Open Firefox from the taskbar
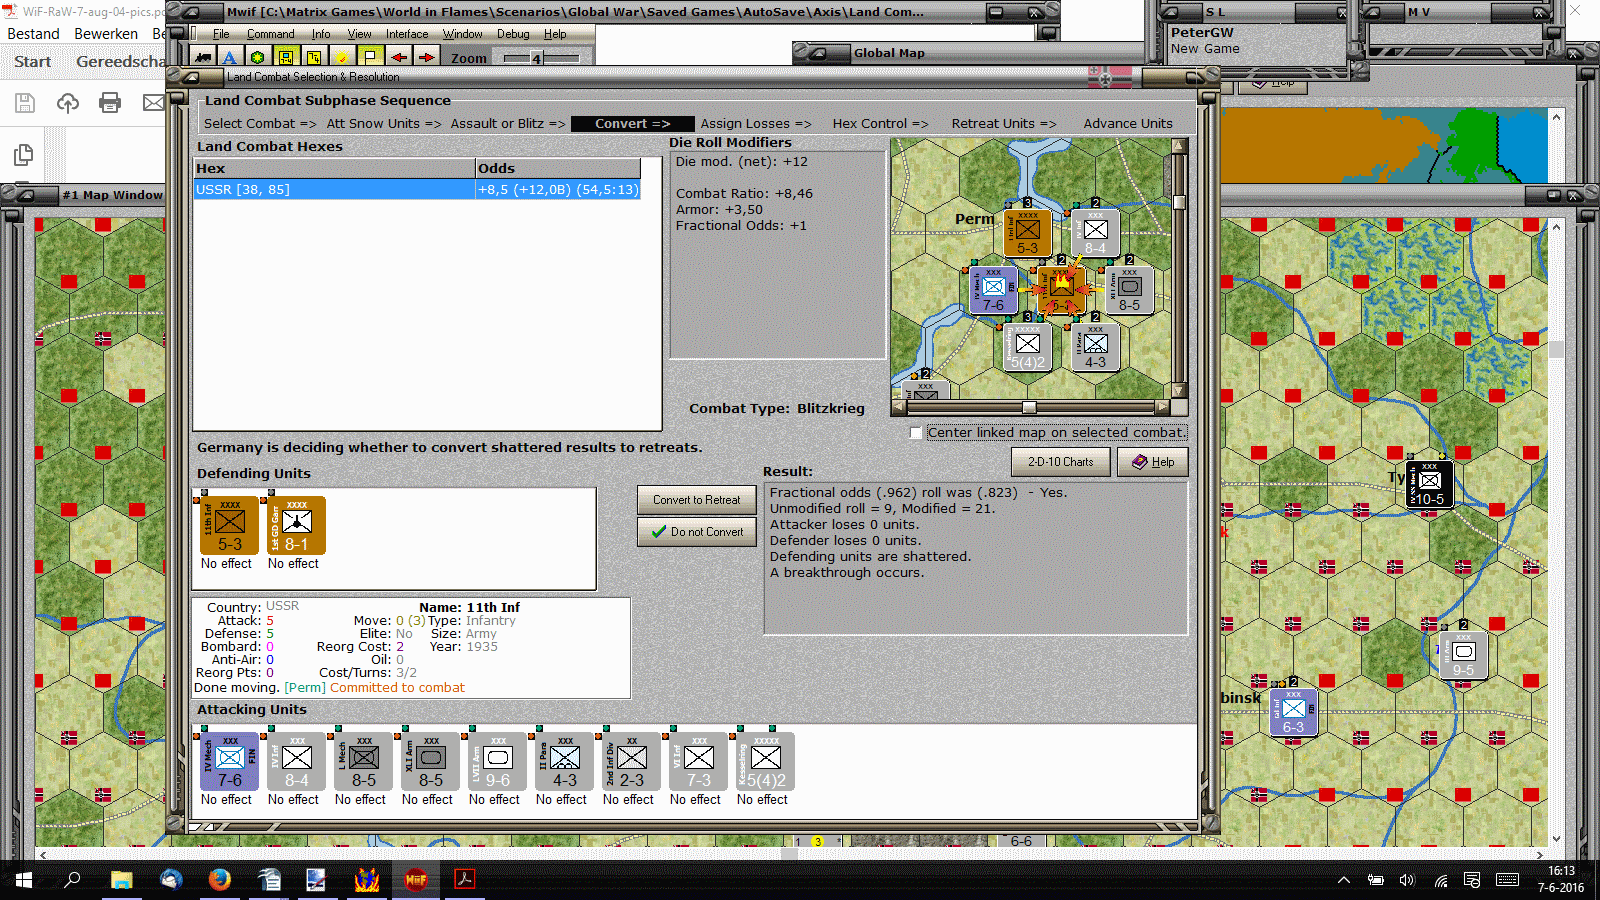 [220, 880]
